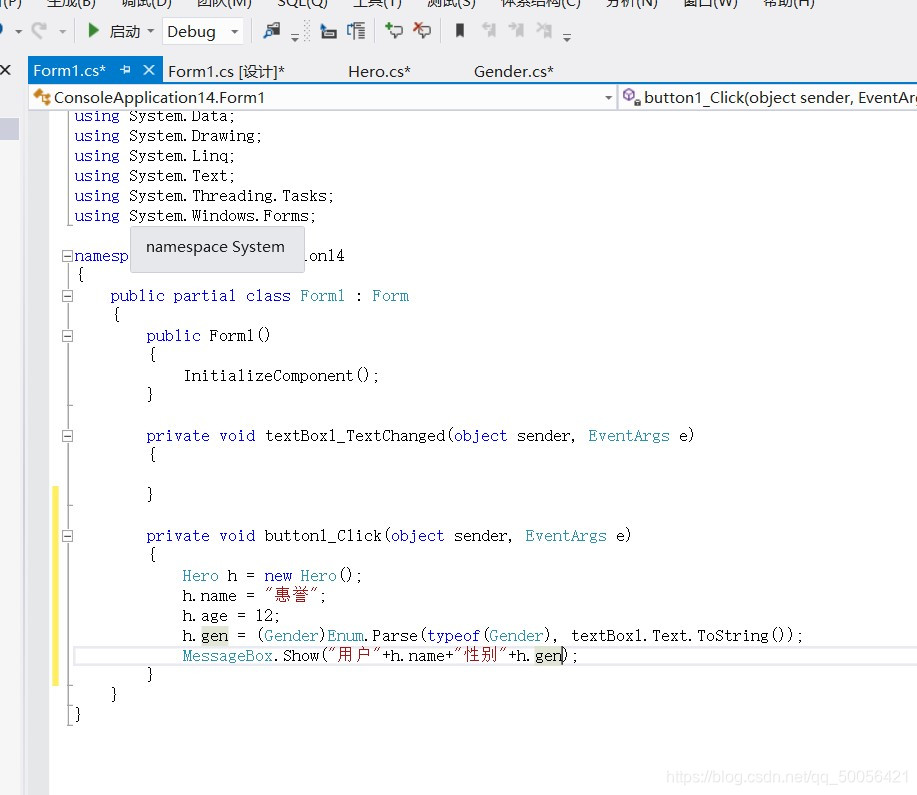917x795 pixels.
Task: Click 'button1_Click' method name in code
Action: (x=323, y=536)
